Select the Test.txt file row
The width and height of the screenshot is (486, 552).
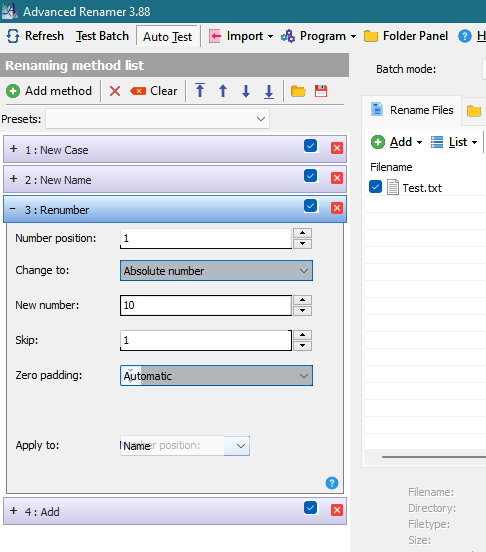(x=425, y=187)
